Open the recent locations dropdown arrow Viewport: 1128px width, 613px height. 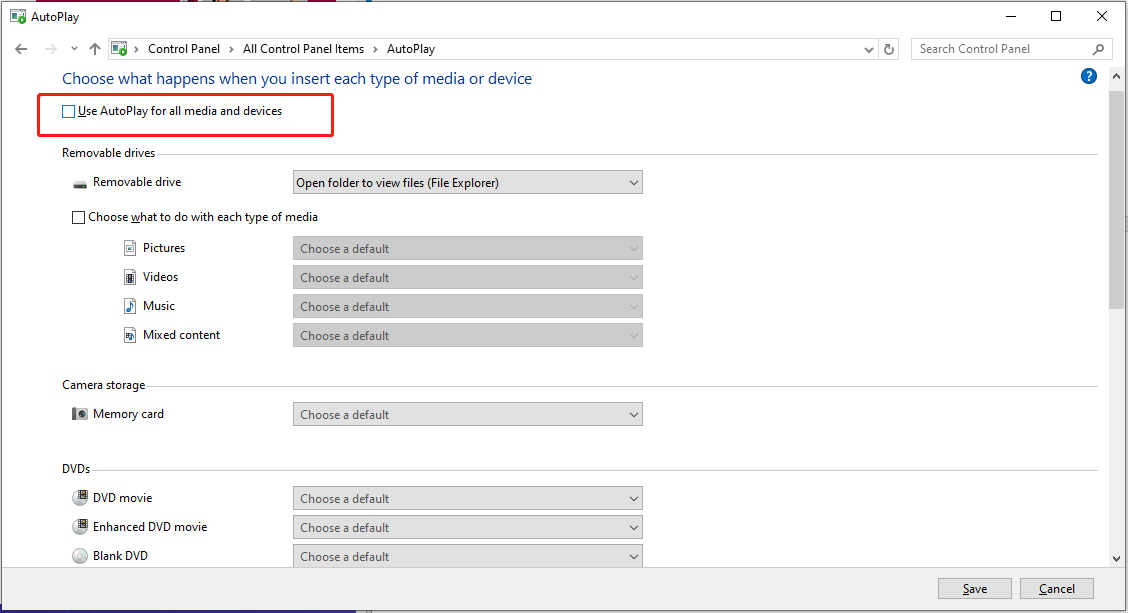click(74, 49)
